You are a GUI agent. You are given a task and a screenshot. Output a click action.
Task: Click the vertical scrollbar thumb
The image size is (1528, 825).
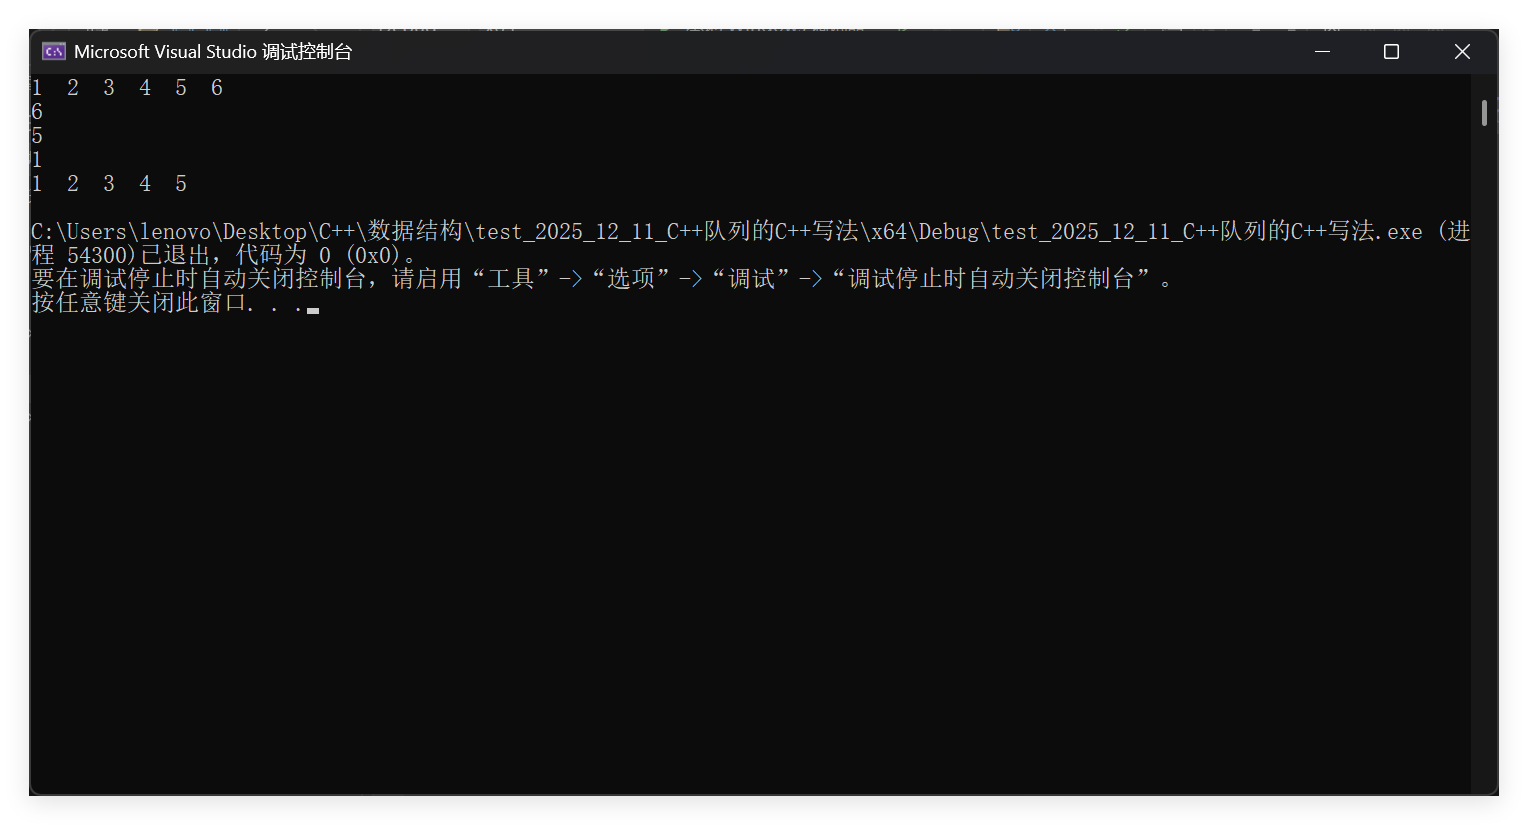1484,112
